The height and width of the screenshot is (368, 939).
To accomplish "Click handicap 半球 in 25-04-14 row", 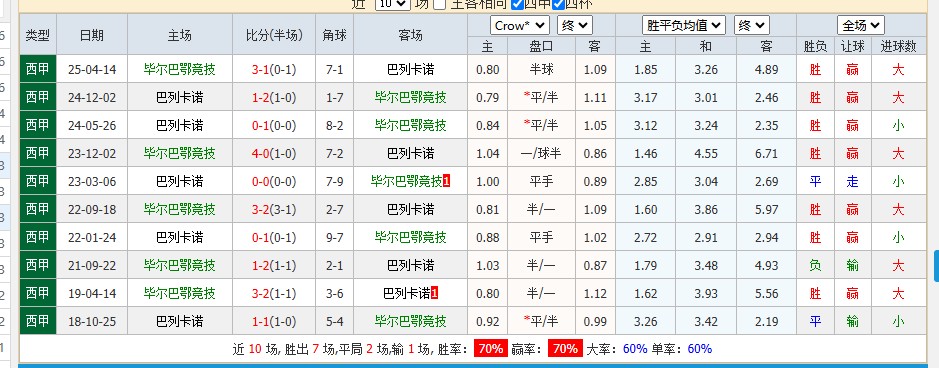I will pos(541,69).
